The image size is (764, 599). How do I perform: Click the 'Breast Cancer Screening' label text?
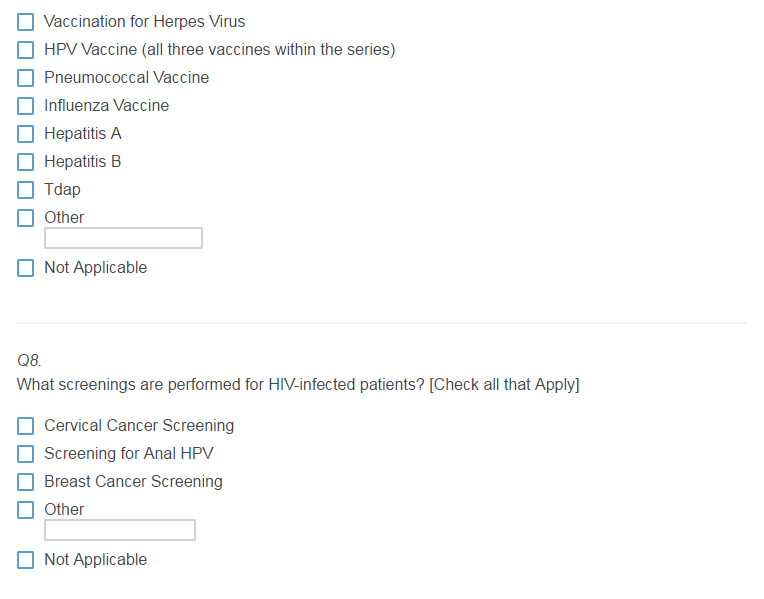point(133,482)
